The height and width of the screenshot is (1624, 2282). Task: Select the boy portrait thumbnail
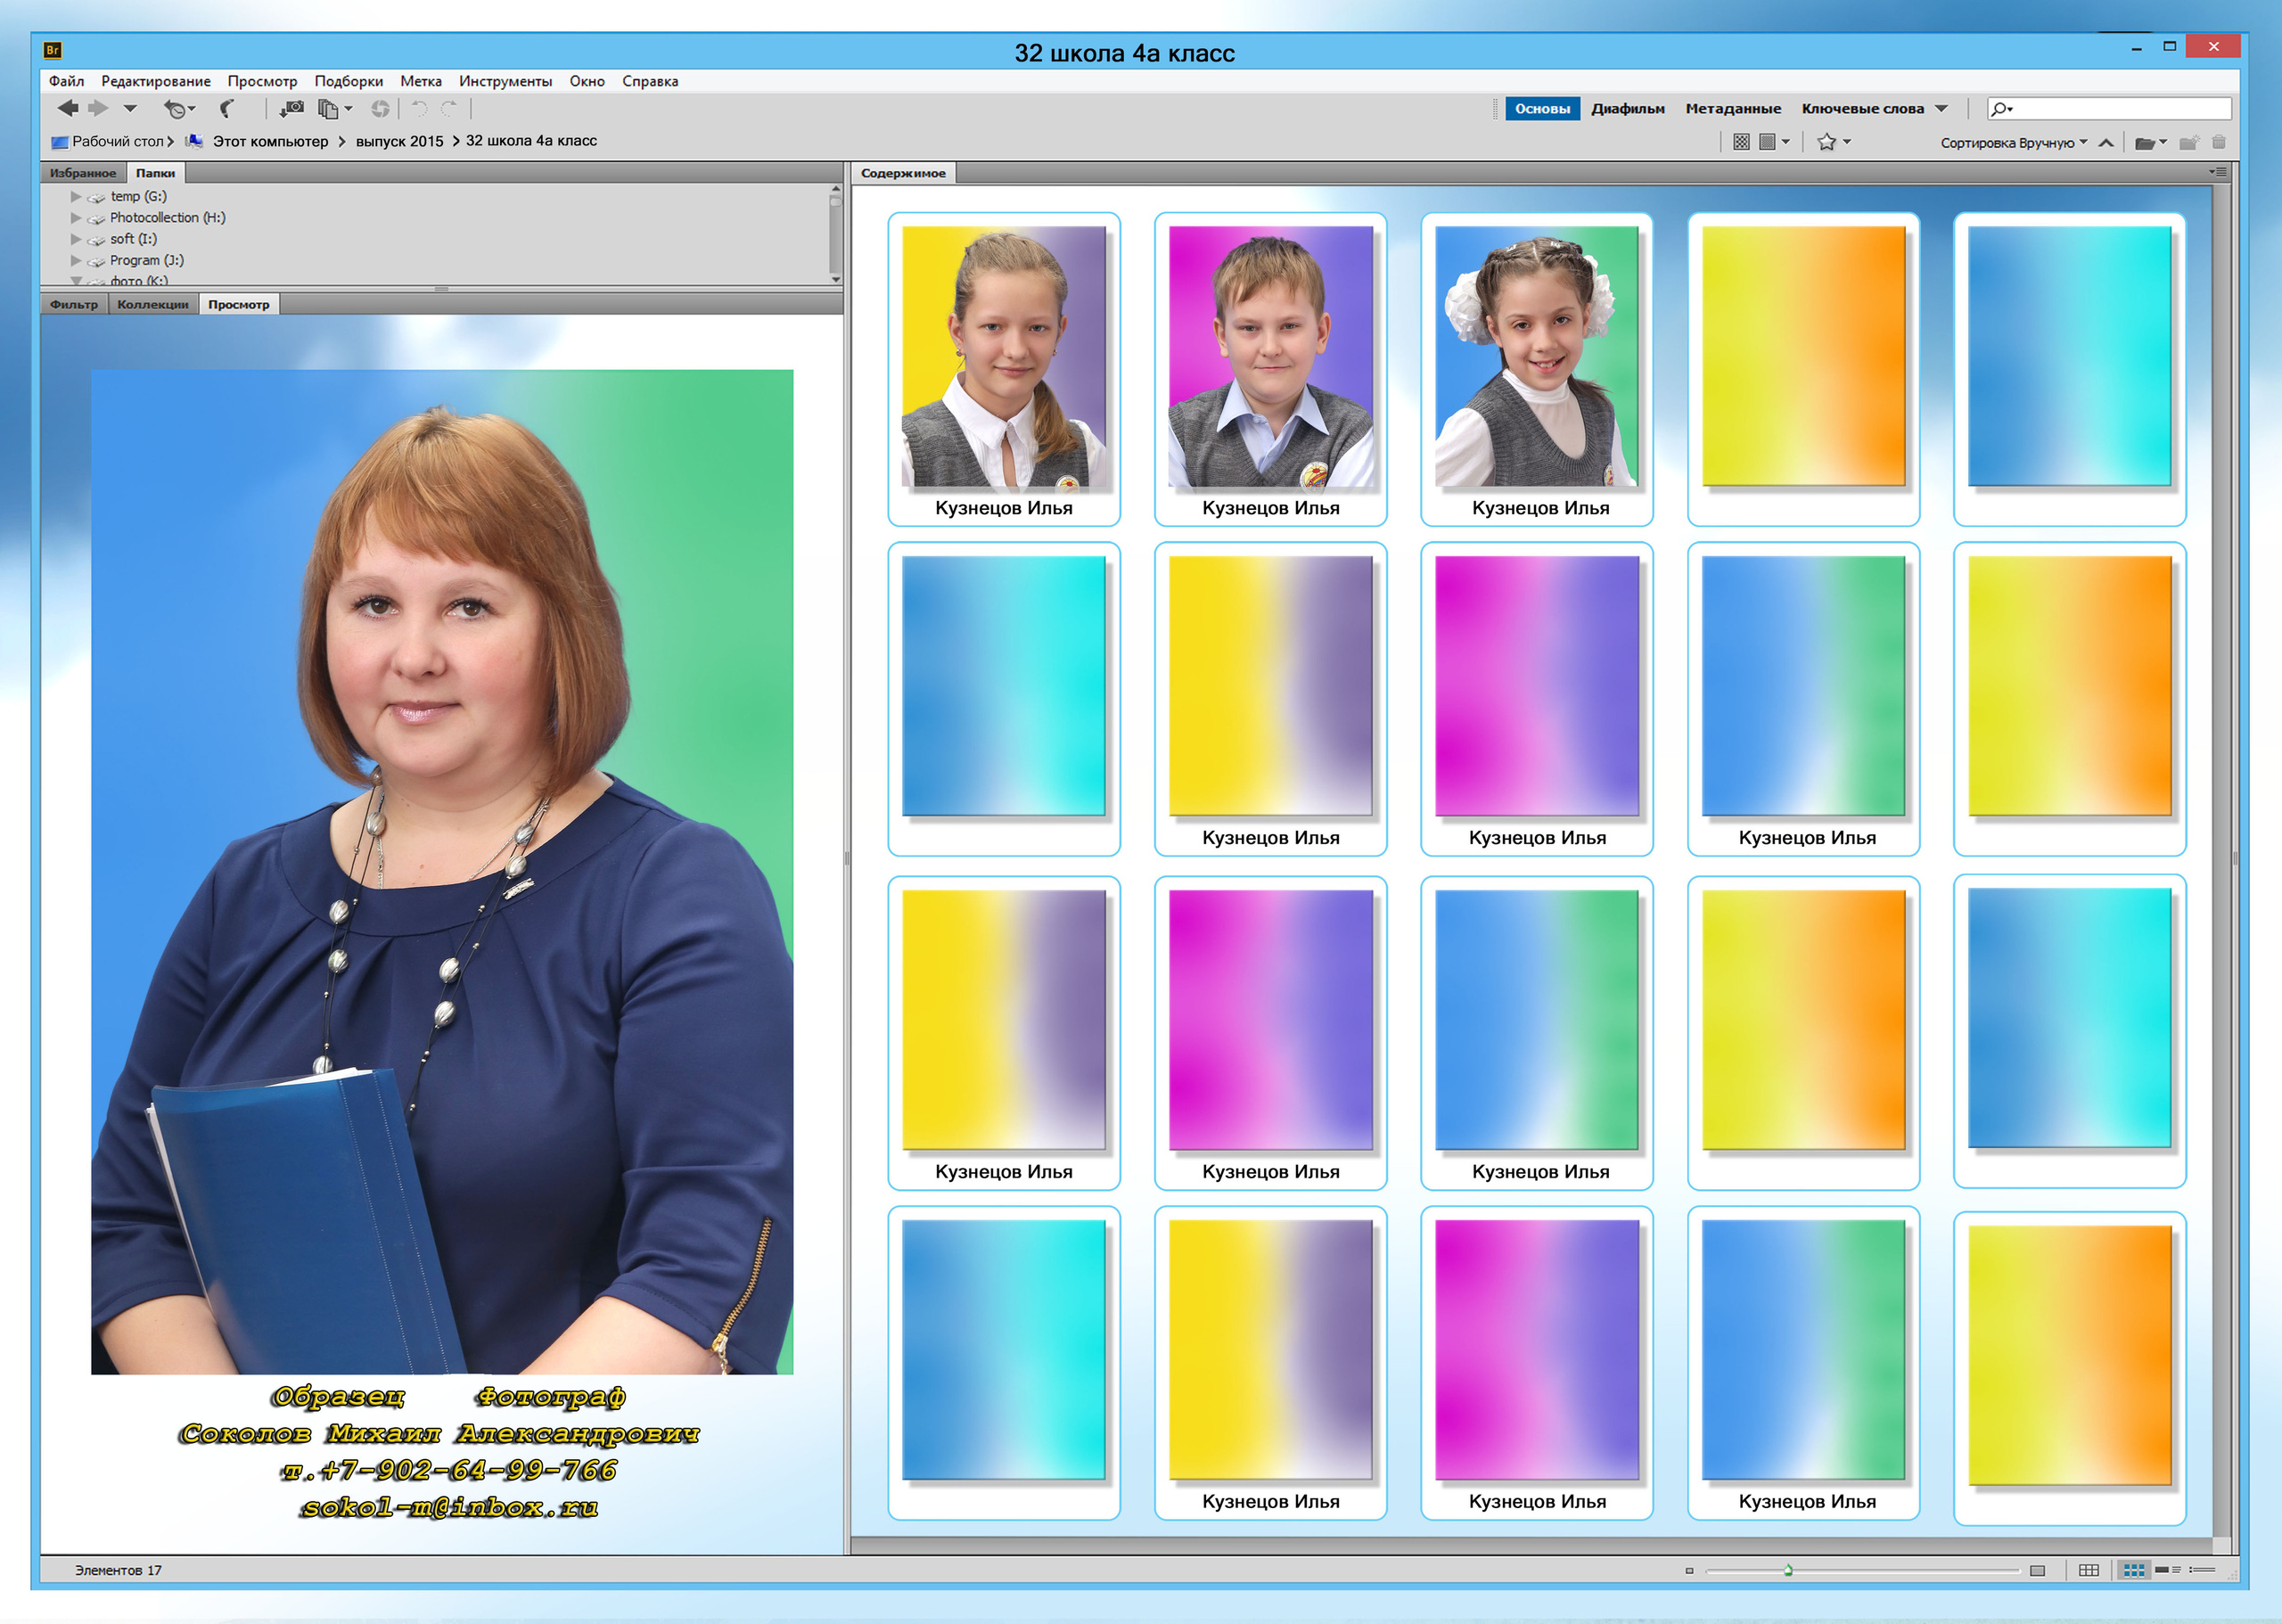click(x=1270, y=356)
